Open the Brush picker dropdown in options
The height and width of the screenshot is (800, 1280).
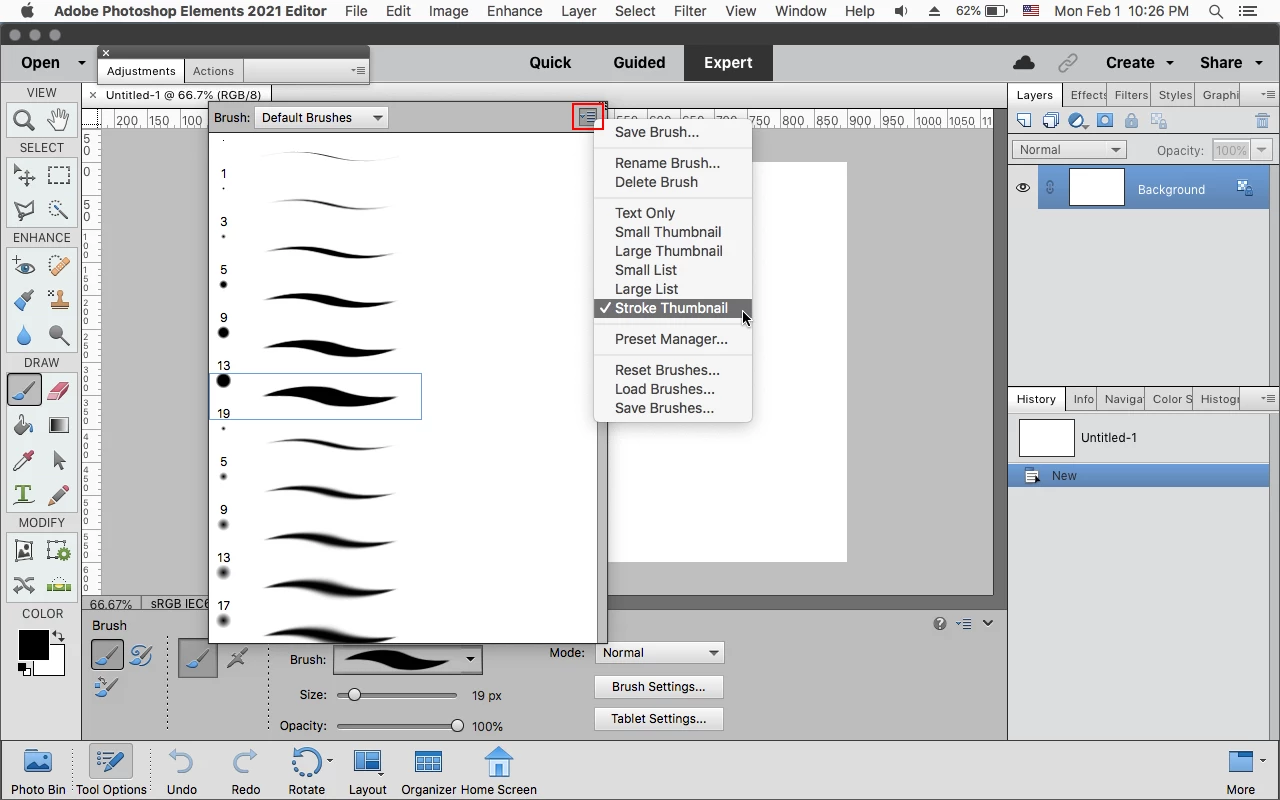pos(408,660)
